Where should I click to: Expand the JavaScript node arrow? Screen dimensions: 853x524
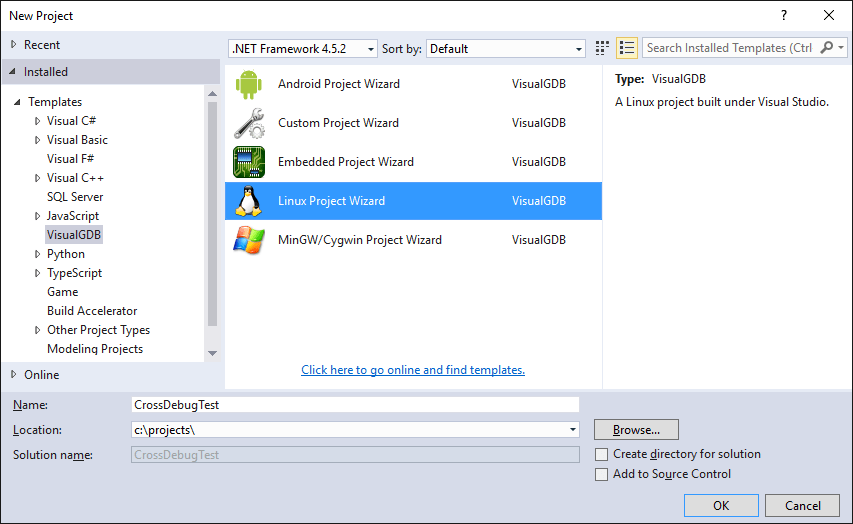[x=37, y=216]
